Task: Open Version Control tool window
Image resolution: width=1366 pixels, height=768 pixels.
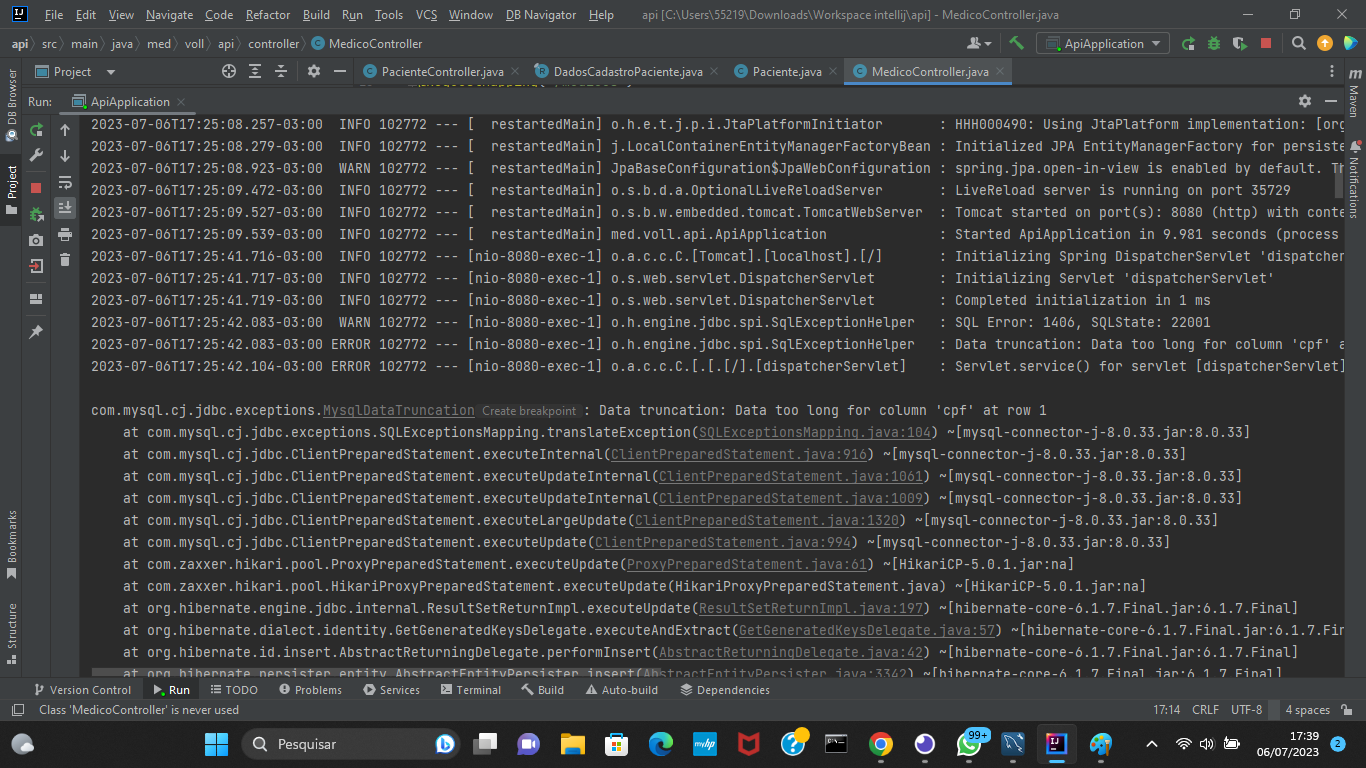Action: [82, 690]
